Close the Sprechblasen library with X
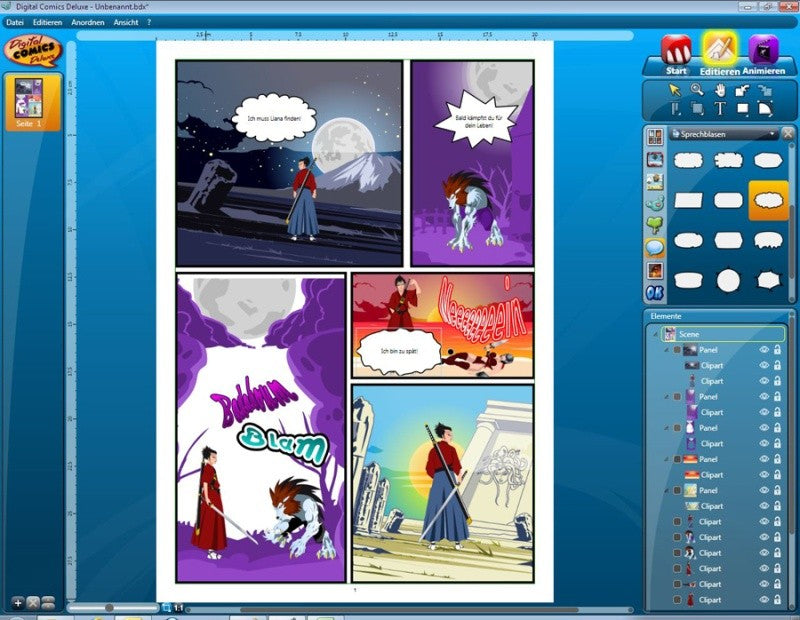800x620 pixels. click(x=788, y=133)
